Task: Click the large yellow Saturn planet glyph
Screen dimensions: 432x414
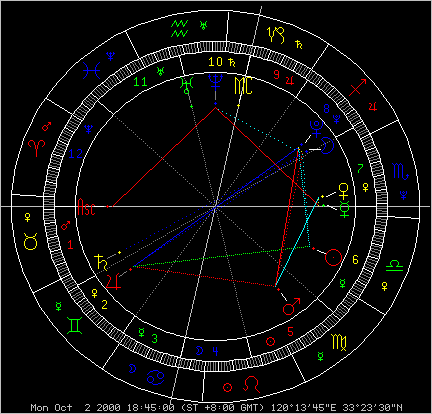Action: (x=101, y=262)
